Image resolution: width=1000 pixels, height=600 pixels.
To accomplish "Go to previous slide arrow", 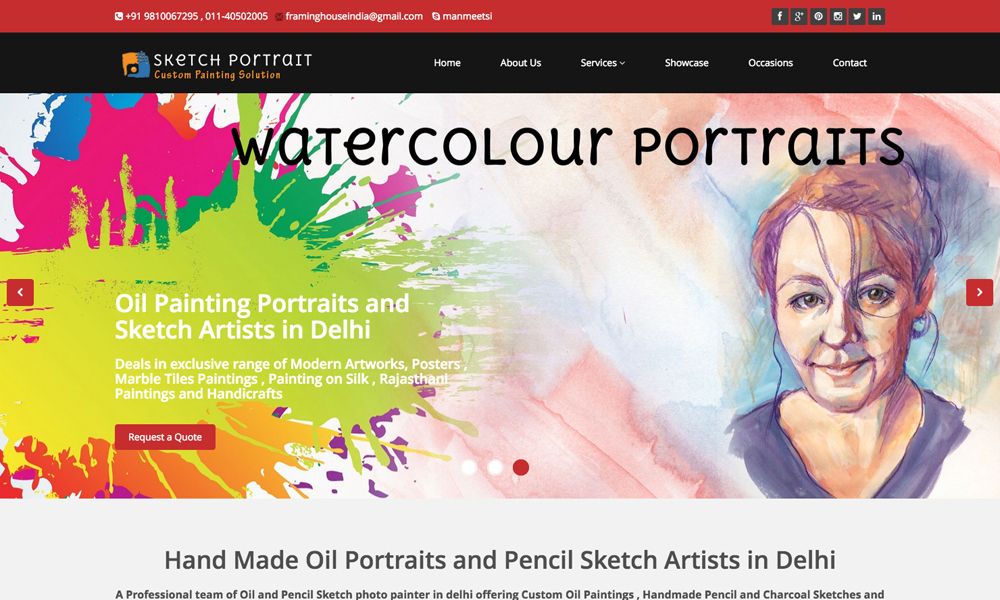I will pyautogui.click(x=20, y=292).
